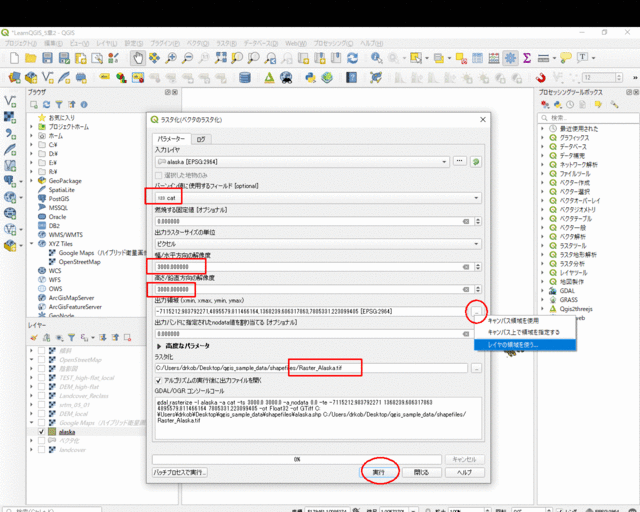Click the Zoom Out magnifier tool
The height and width of the screenshot is (512, 640).
tap(187, 58)
